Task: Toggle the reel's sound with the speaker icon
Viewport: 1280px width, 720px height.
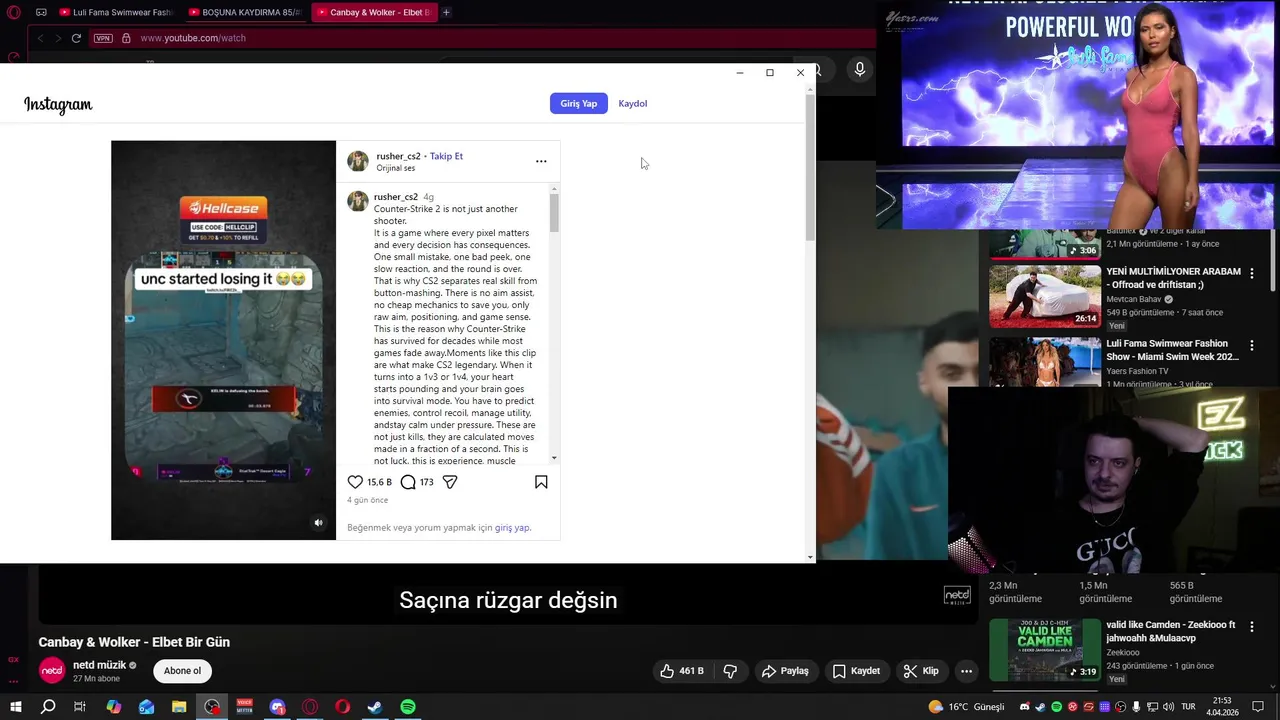Action: tap(318, 522)
